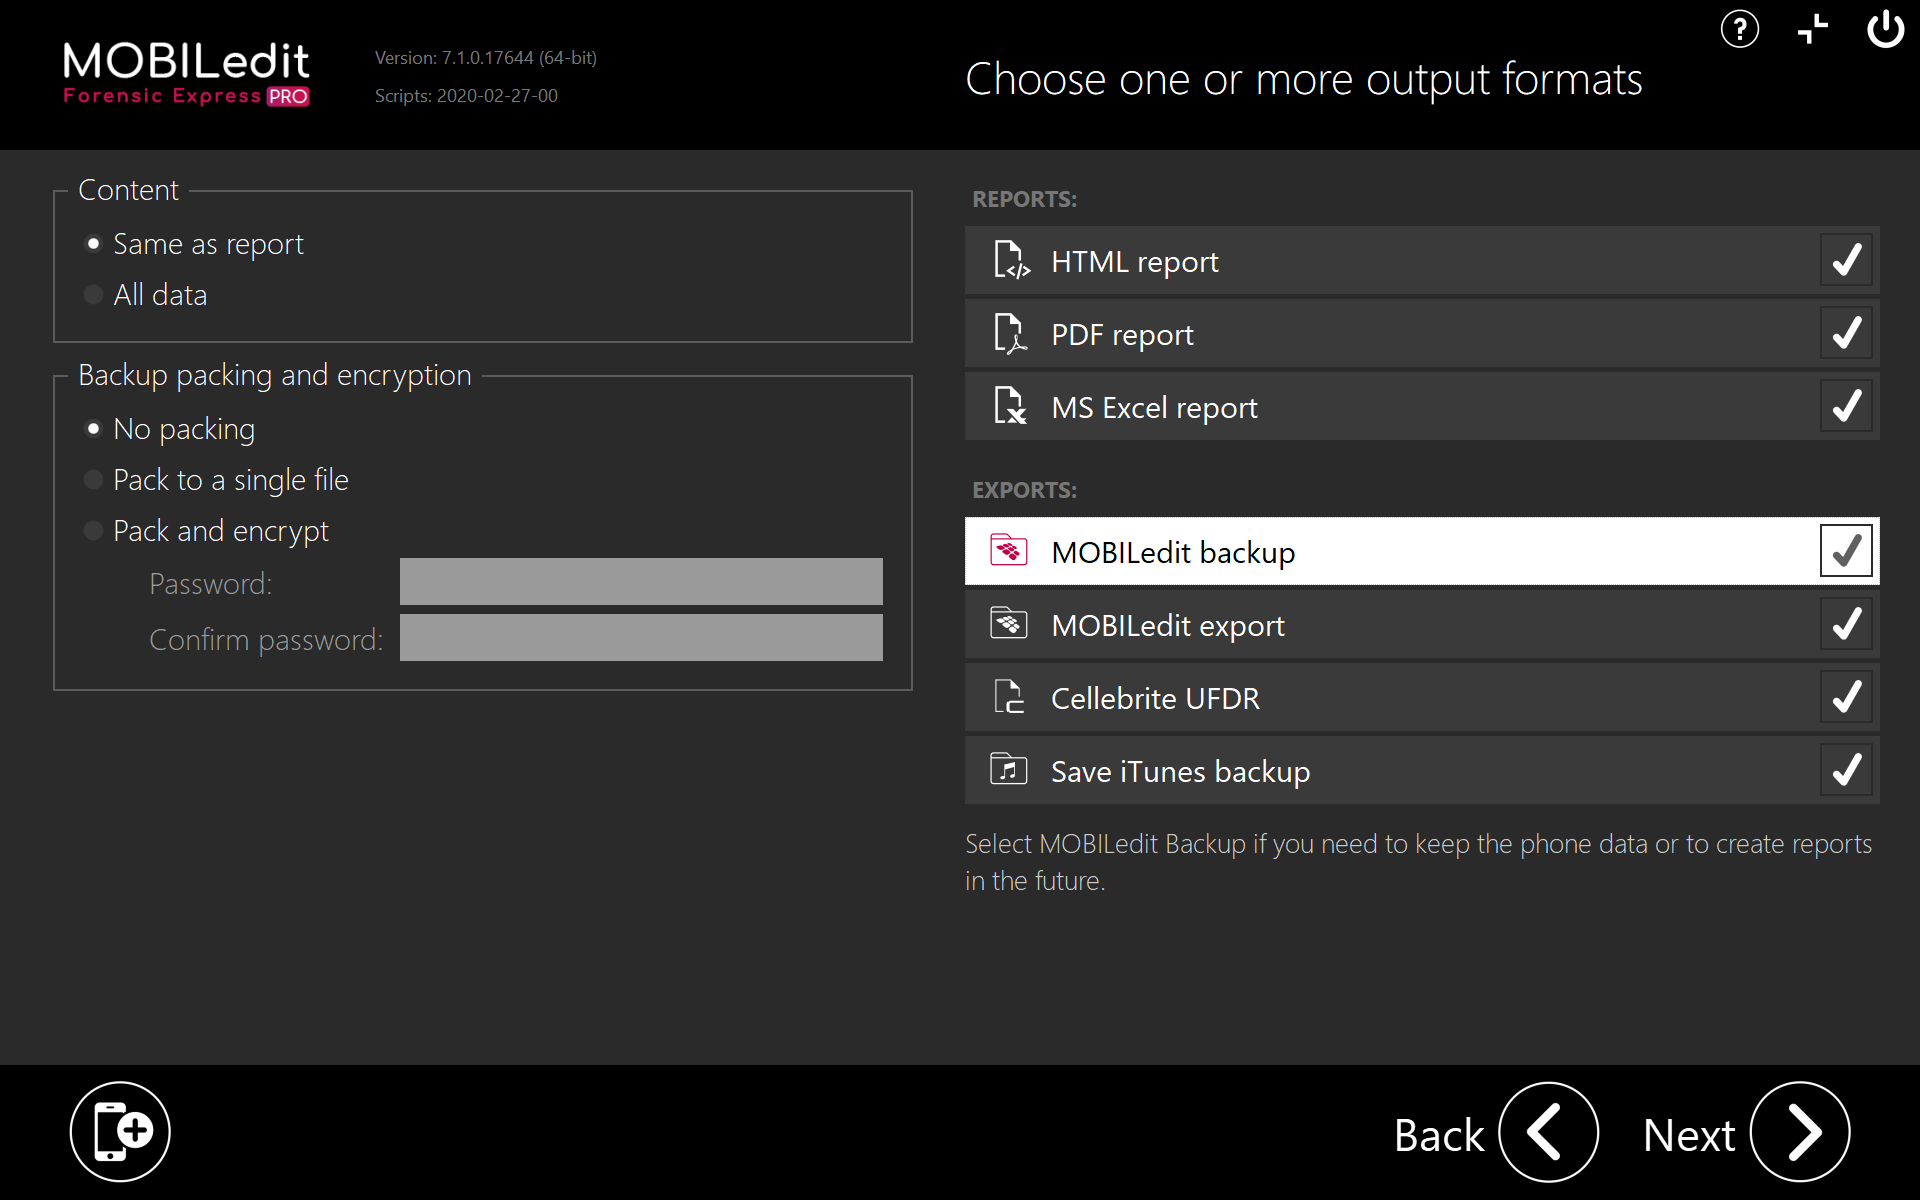
Task: Disable the MOBILedit export checkbox
Action: [x=1846, y=624]
